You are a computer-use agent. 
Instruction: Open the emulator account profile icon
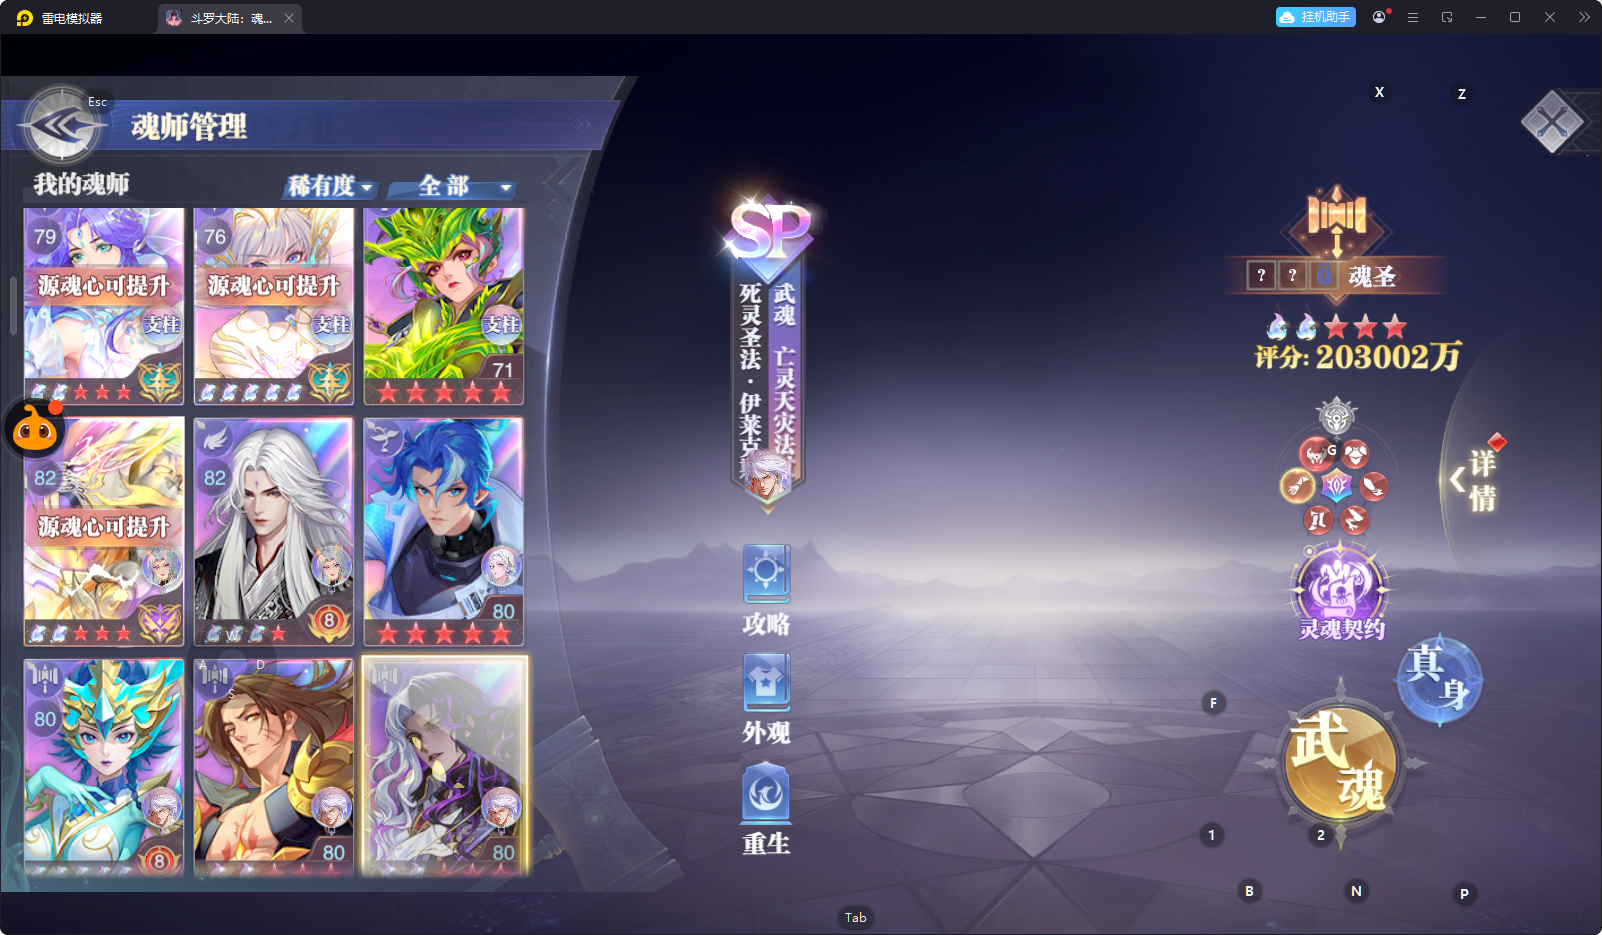click(1380, 17)
